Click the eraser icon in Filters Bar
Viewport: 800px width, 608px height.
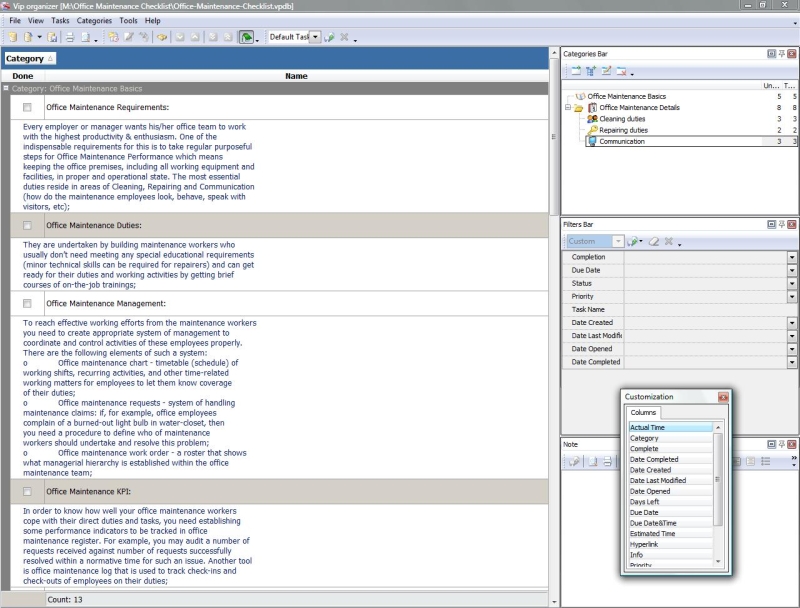pyautogui.click(x=653, y=242)
